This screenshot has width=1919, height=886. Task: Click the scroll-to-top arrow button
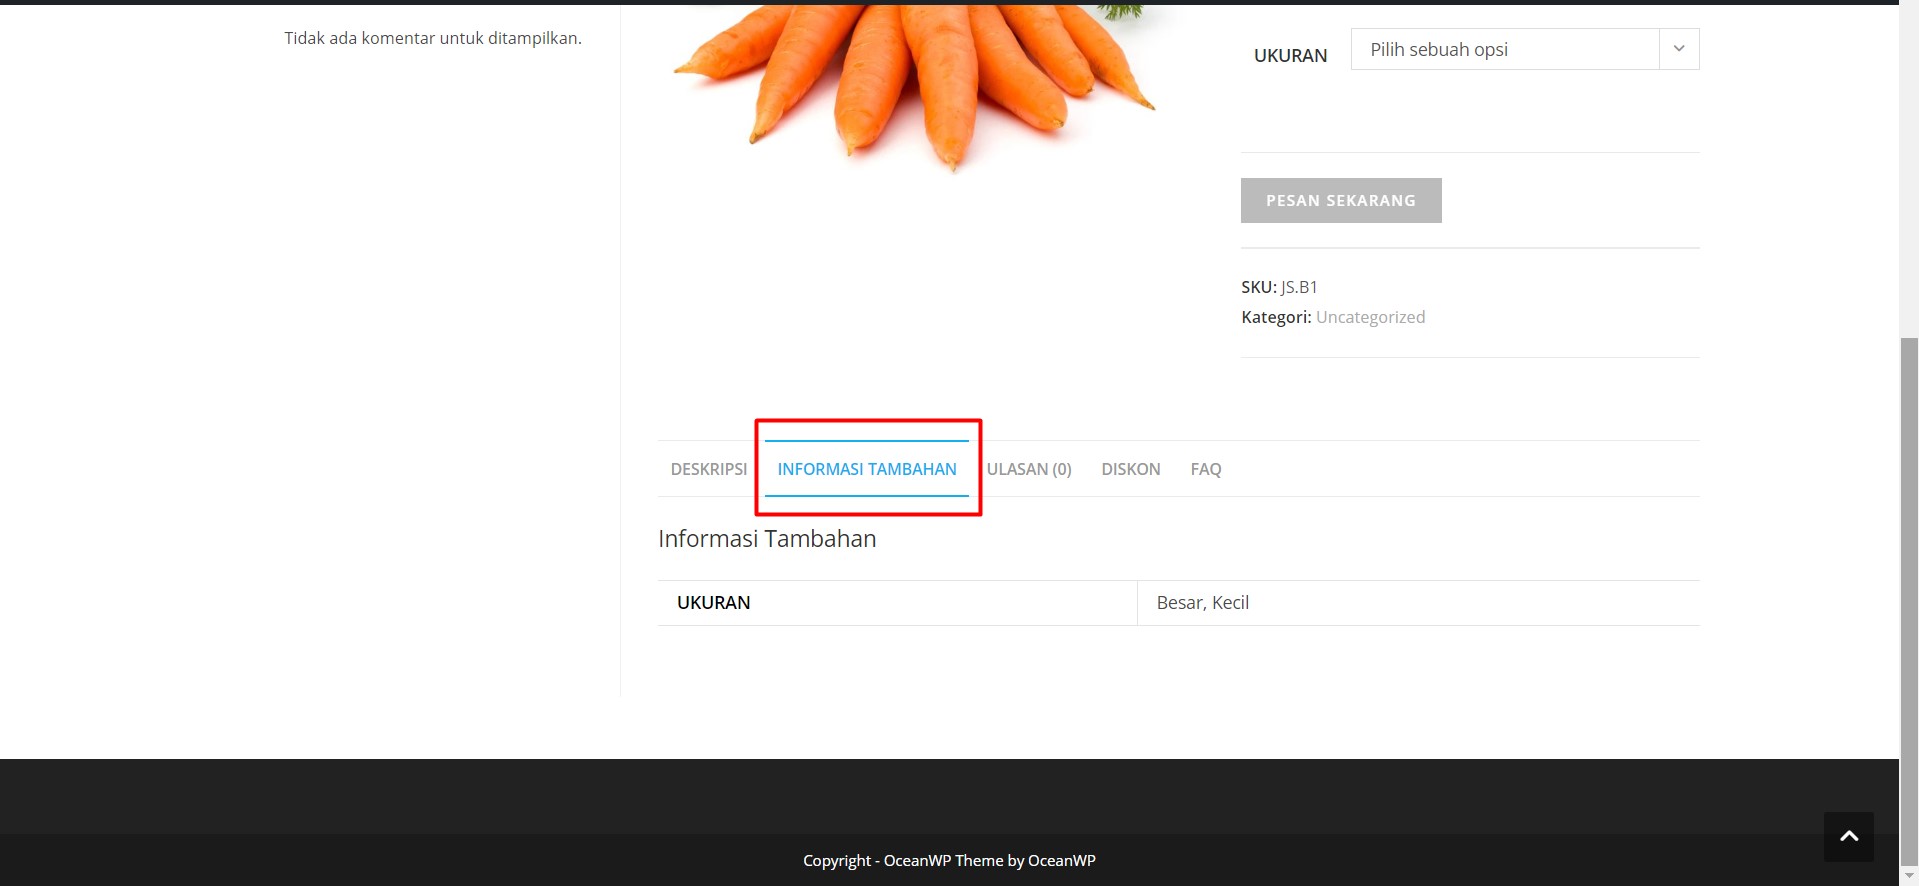pos(1849,836)
